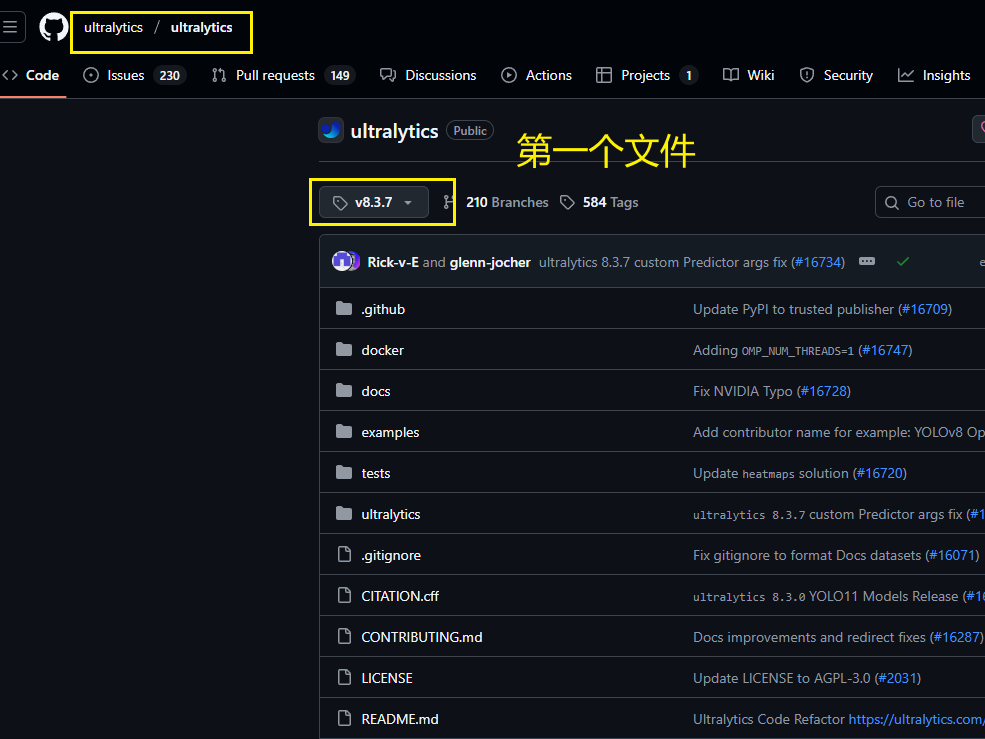Click the GitHub Octocat logo

53,28
